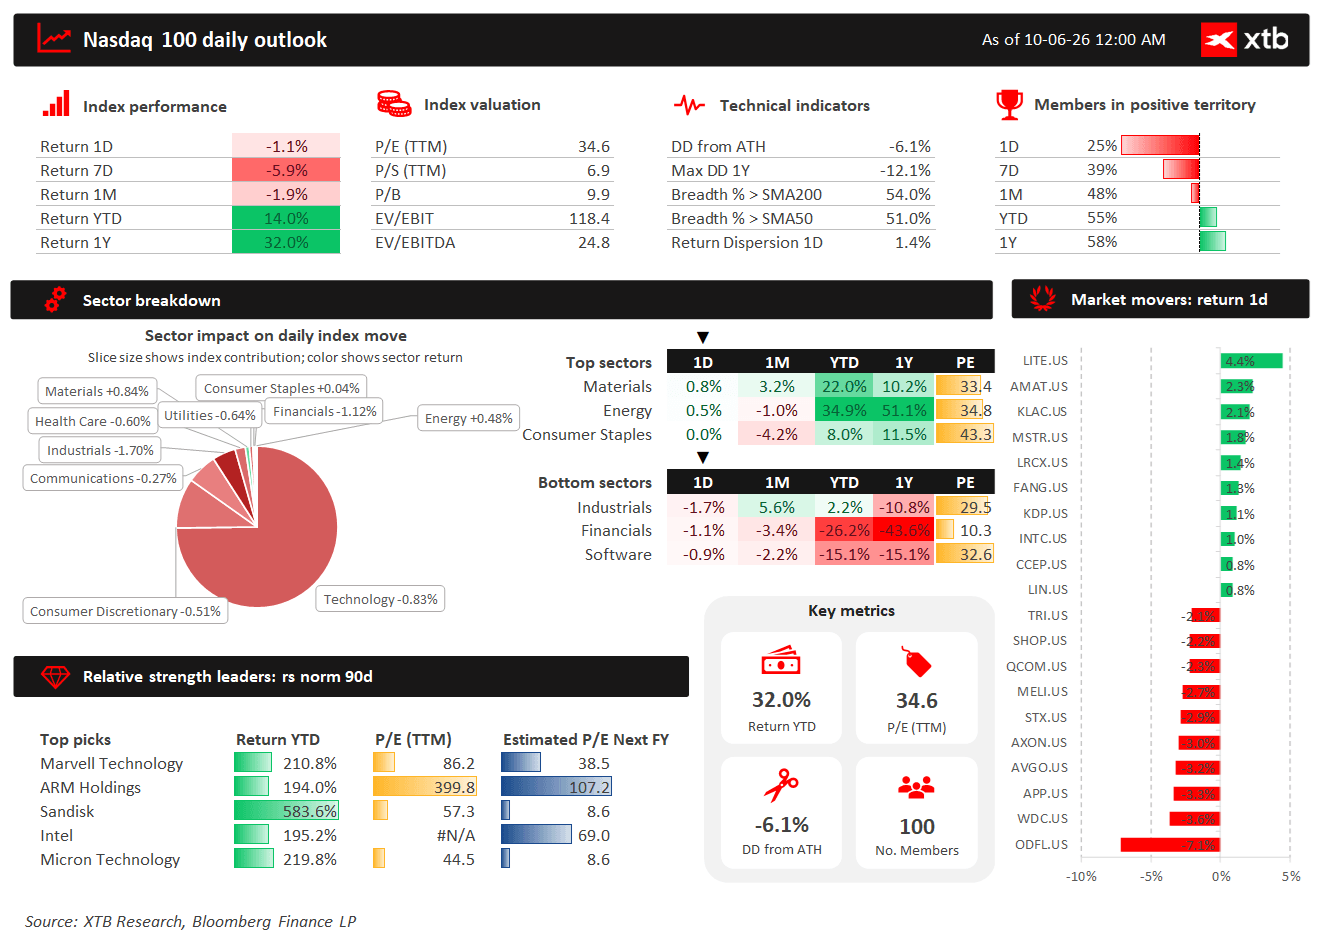
Task: Select the YTD column header in Top sectors
Action: (844, 362)
